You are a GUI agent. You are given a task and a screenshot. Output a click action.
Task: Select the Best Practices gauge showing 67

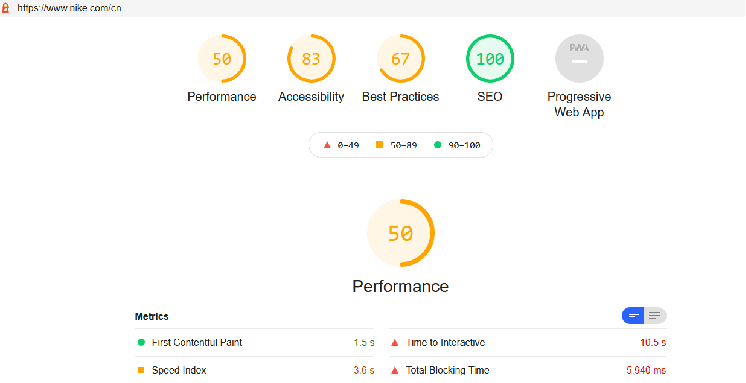click(x=401, y=59)
